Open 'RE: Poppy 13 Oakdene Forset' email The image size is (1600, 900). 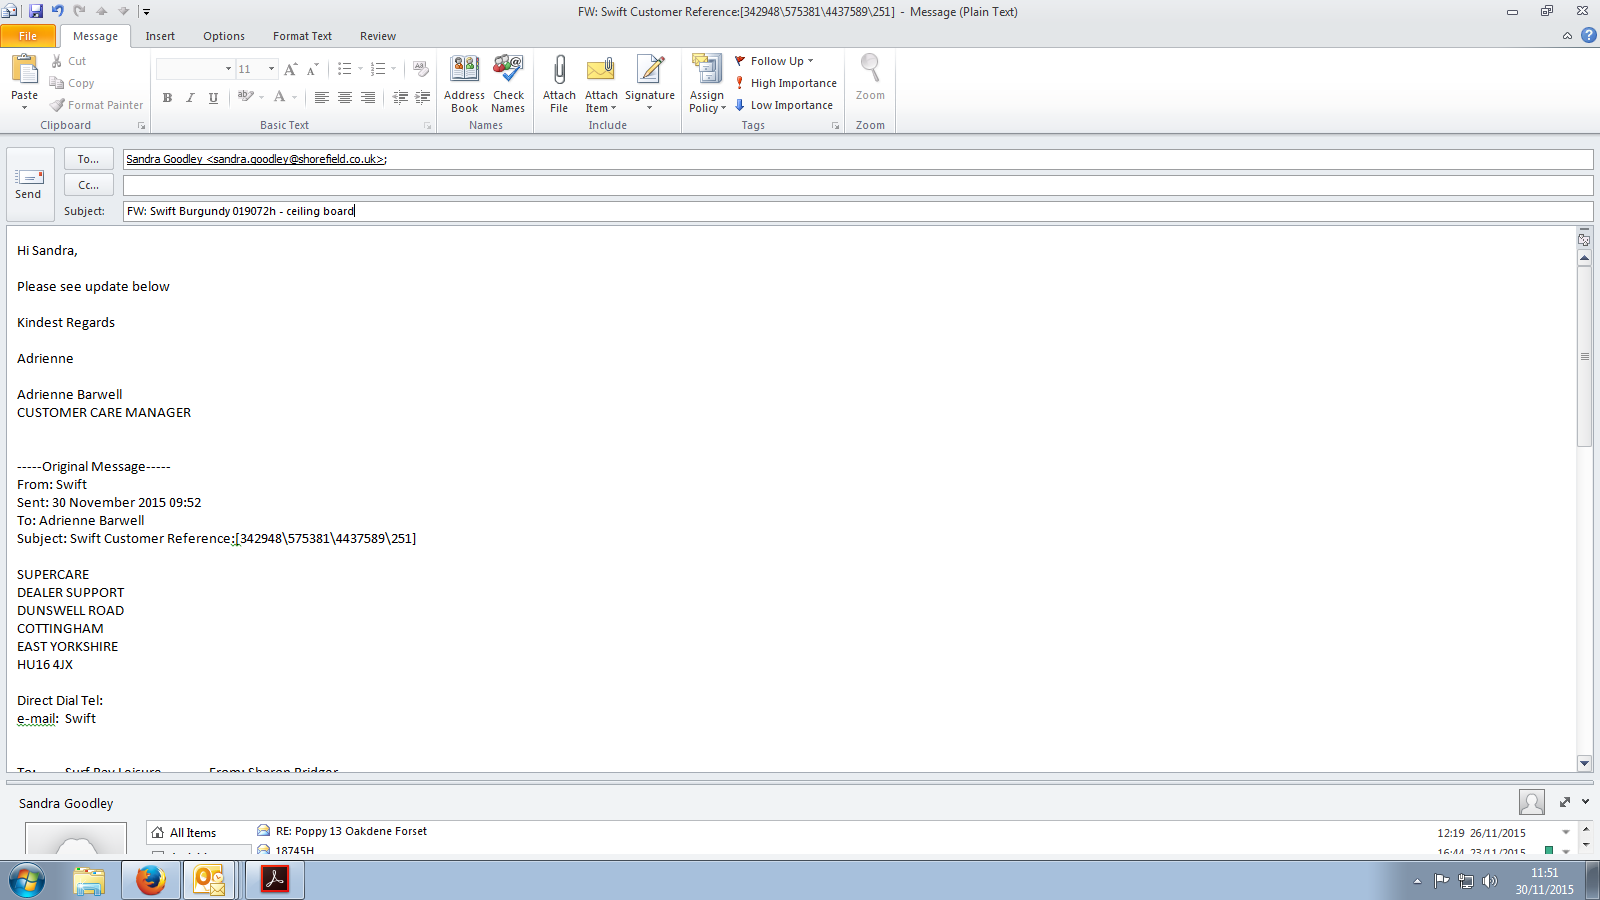point(351,831)
